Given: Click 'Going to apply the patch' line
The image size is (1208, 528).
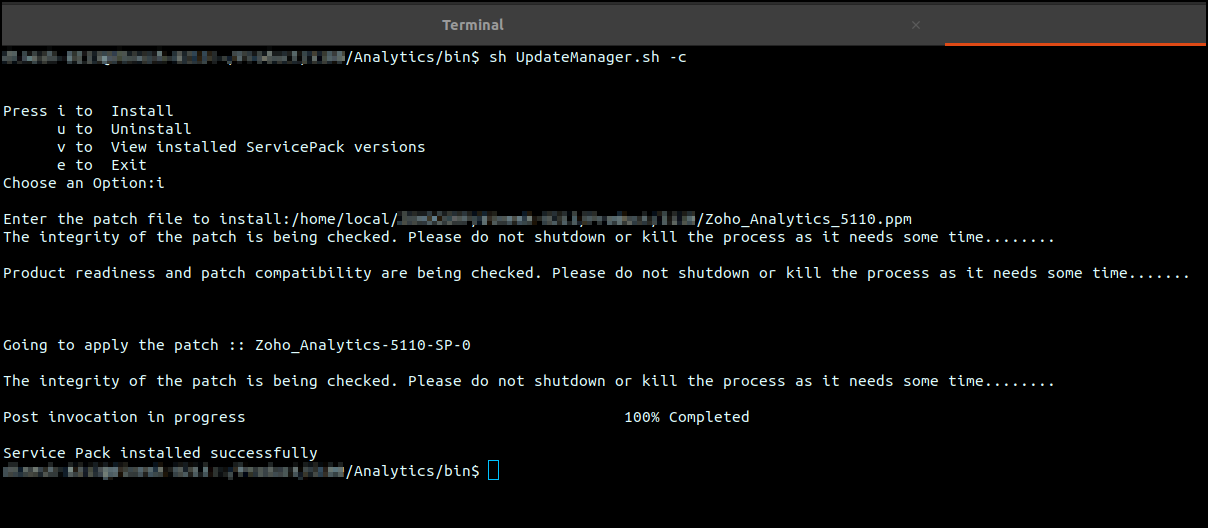Looking at the screenshot, I should click(237, 345).
